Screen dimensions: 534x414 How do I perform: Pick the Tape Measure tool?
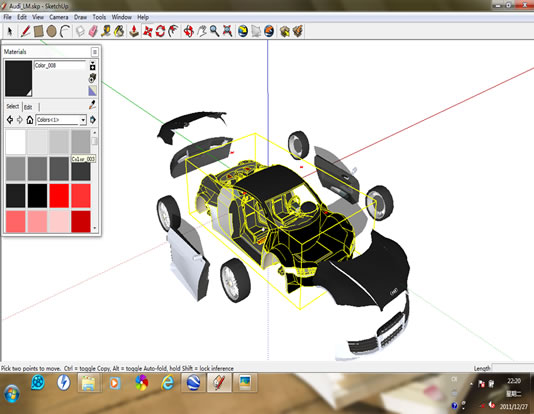click(x=106, y=31)
